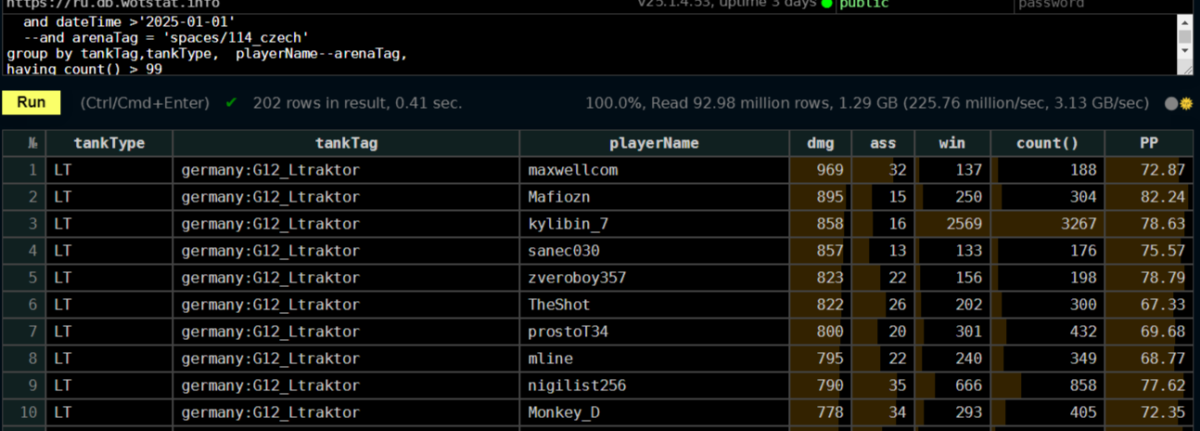Select player name prostoT34
The width and height of the screenshot is (1200, 431).
pos(568,332)
